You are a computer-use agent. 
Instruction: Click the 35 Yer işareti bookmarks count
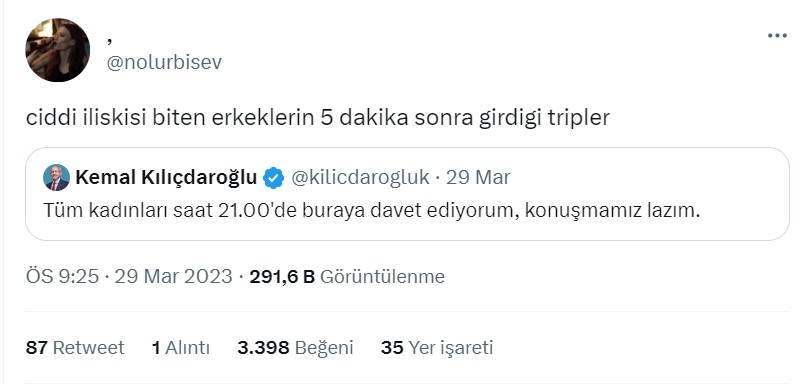pos(437,347)
